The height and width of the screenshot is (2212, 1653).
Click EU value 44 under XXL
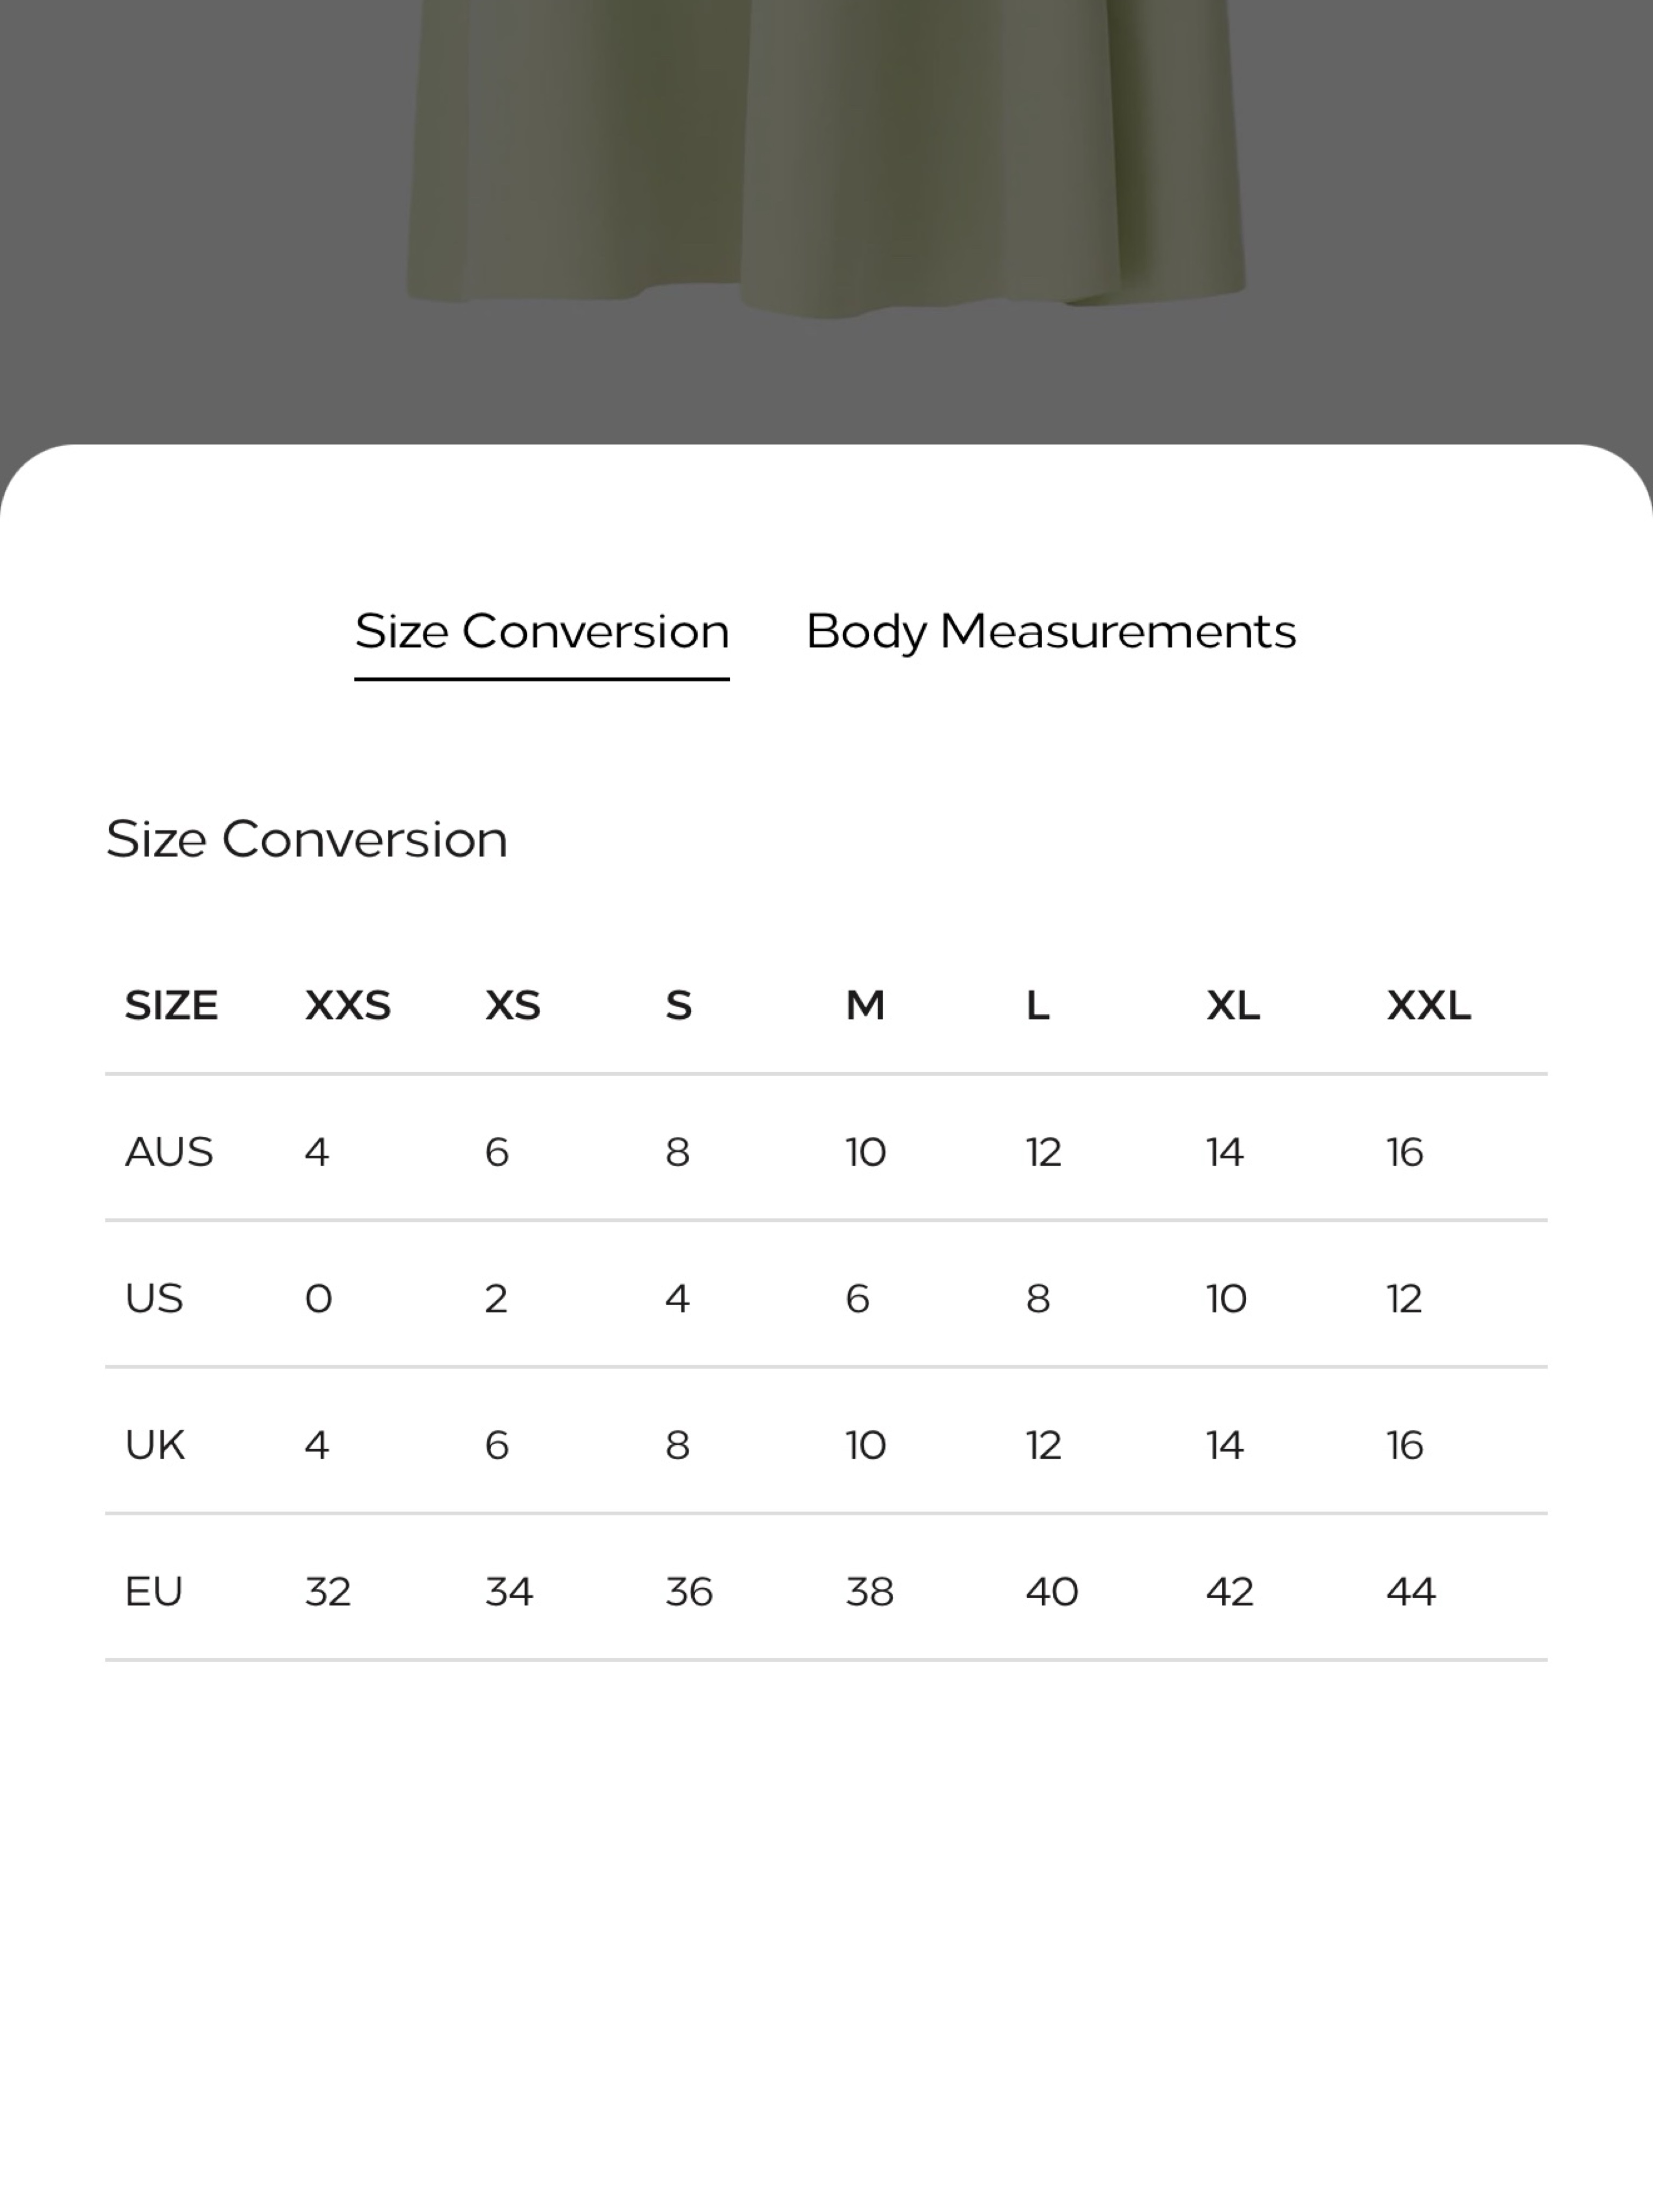coord(1411,1591)
